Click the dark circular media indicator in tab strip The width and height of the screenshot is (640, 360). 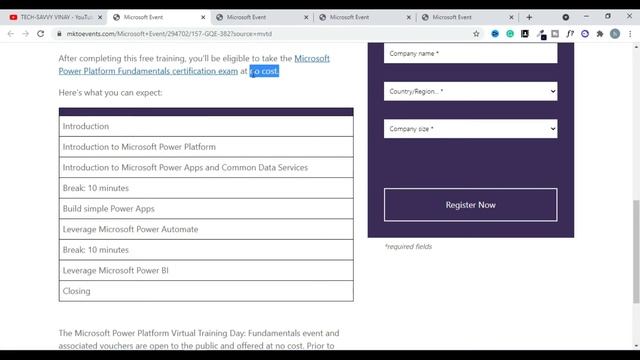coord(566,17)
